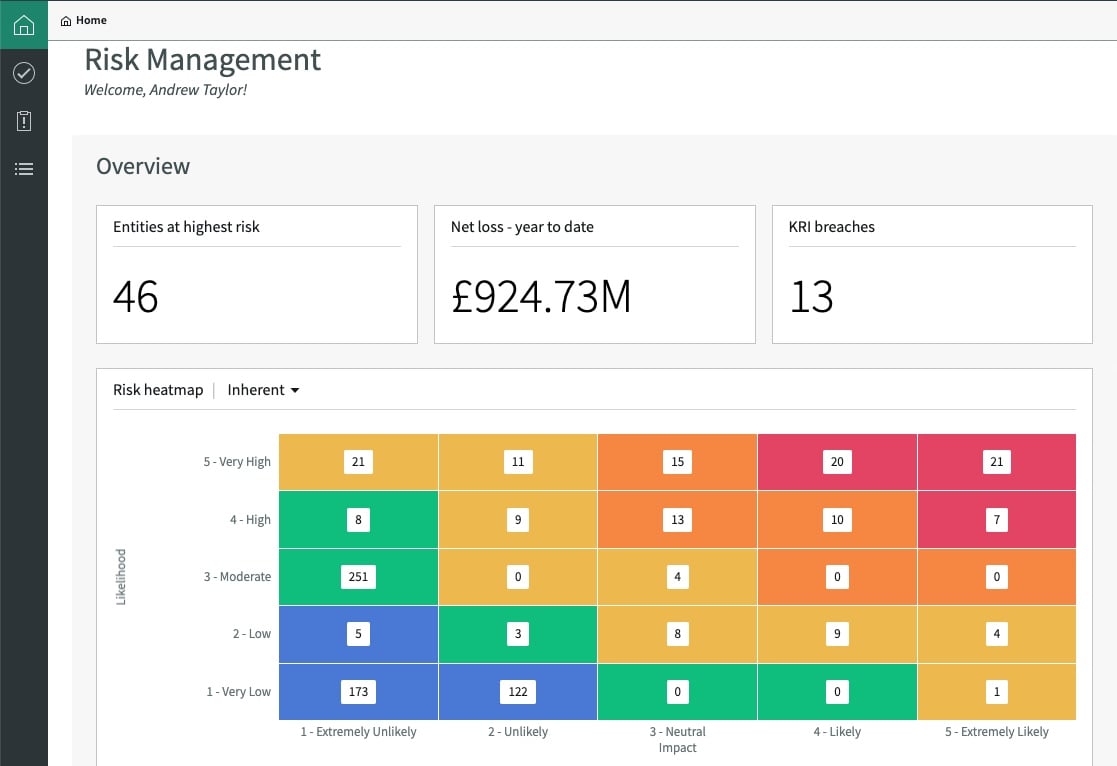Click the Net loss year to date card

[x=594, y=274]
